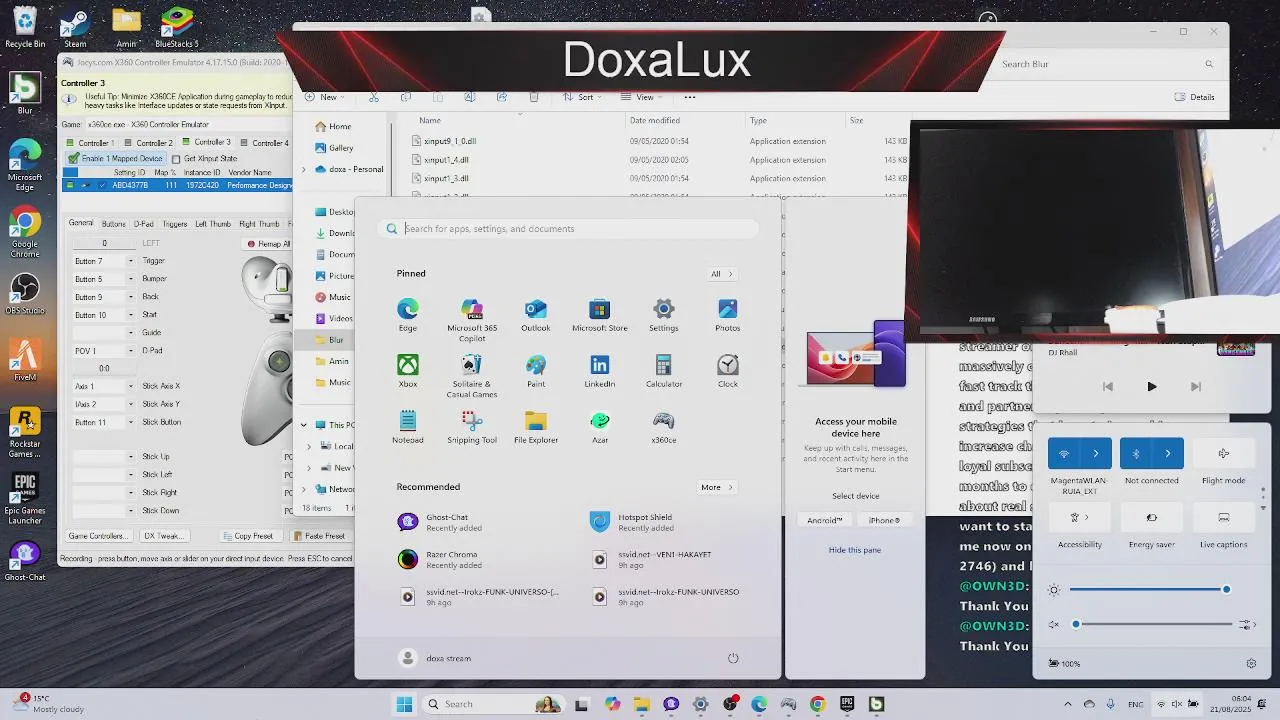
Task: Expand Bluetooth devices list arrow
Action: [1168, 453]
